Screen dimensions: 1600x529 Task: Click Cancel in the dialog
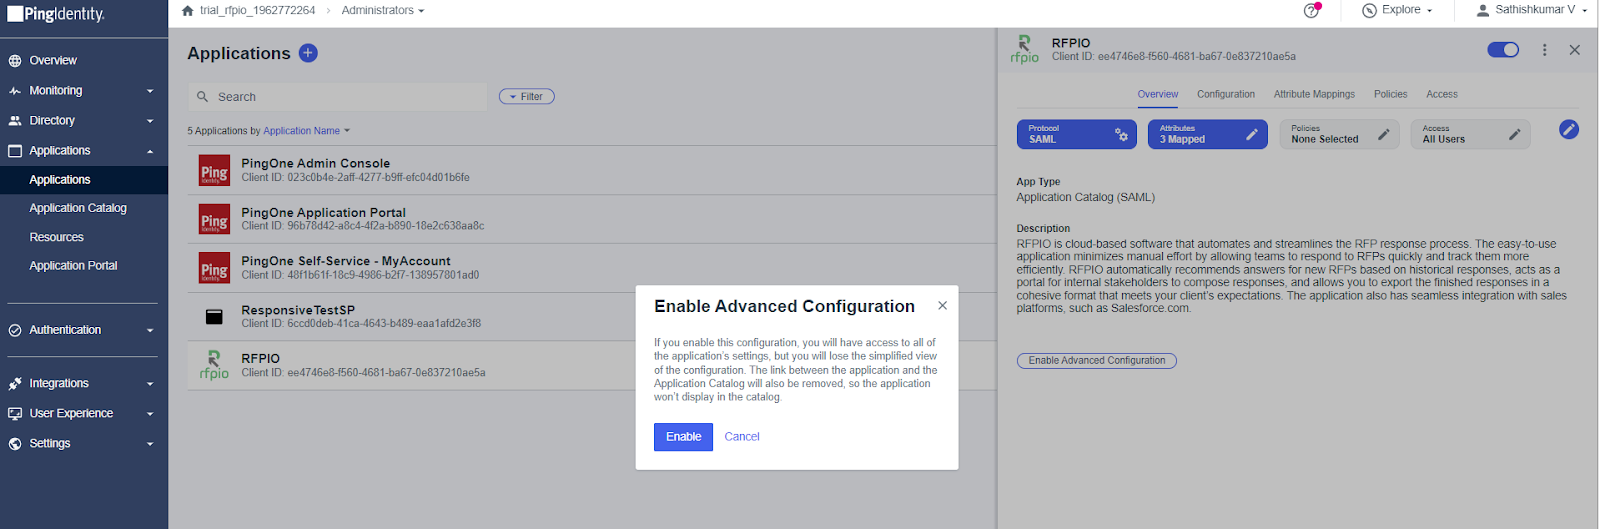[742, 437]
